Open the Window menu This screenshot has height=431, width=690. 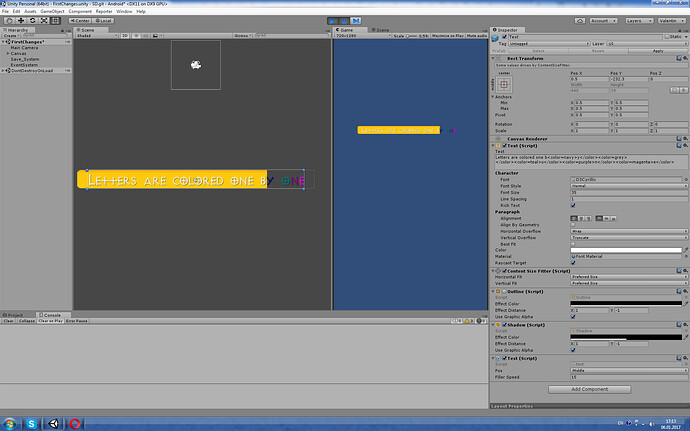(x=124, y=11)
